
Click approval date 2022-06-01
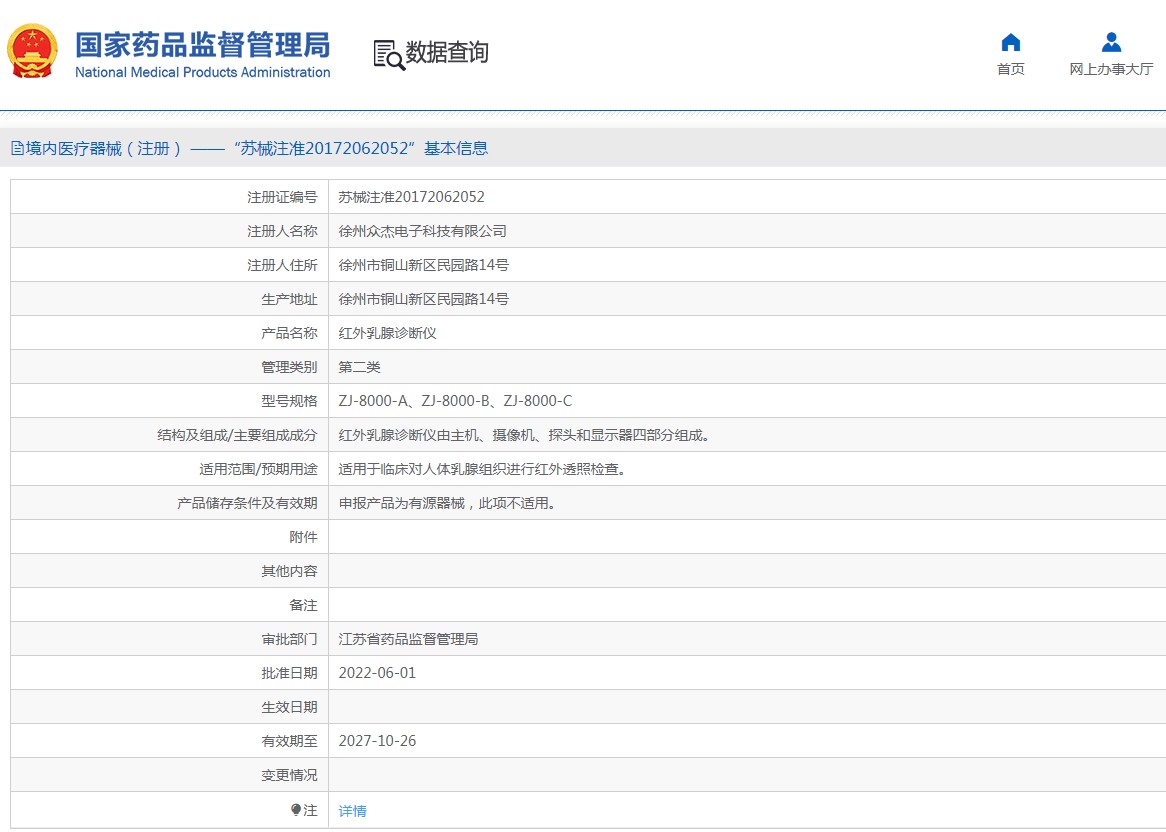tap(377, 673)
